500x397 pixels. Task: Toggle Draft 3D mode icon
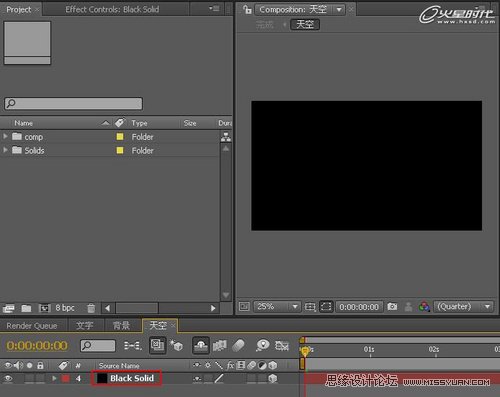(177, 346)
